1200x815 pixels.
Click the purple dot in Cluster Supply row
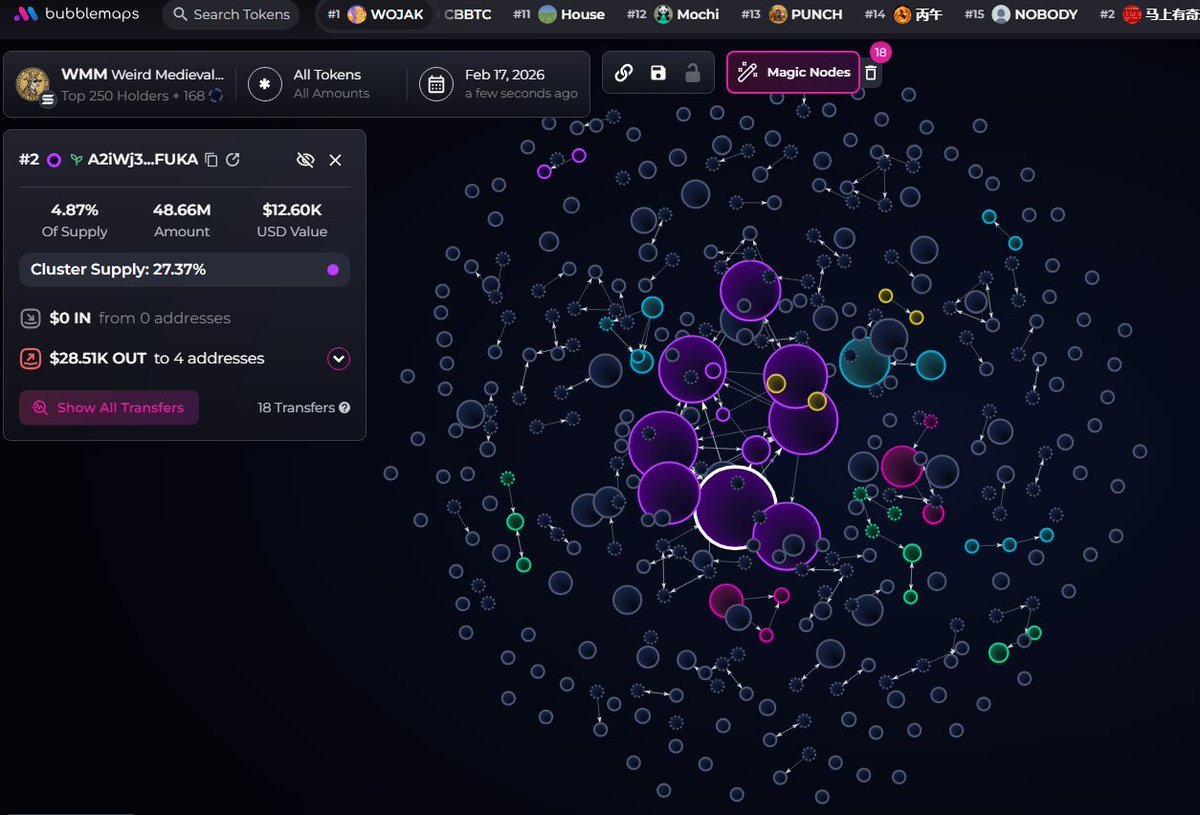click(333, 270)
